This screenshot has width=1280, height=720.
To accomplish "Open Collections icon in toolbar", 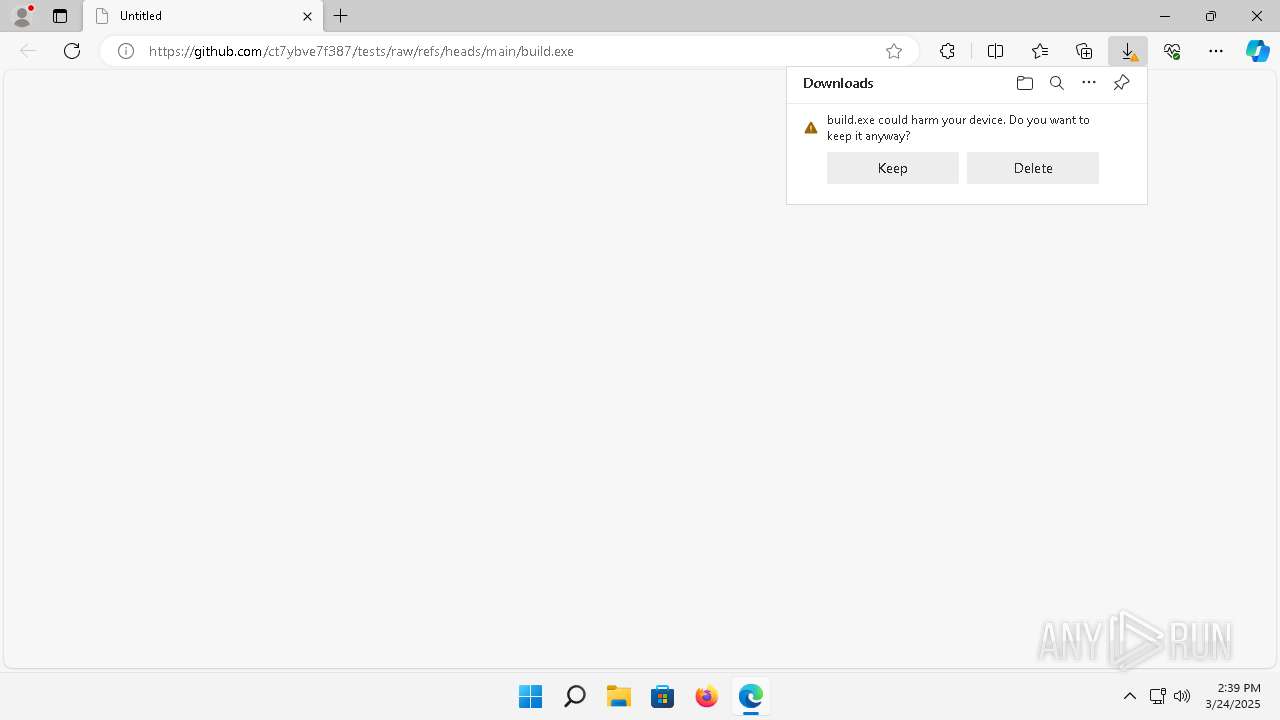I will tap(1084, 51).
